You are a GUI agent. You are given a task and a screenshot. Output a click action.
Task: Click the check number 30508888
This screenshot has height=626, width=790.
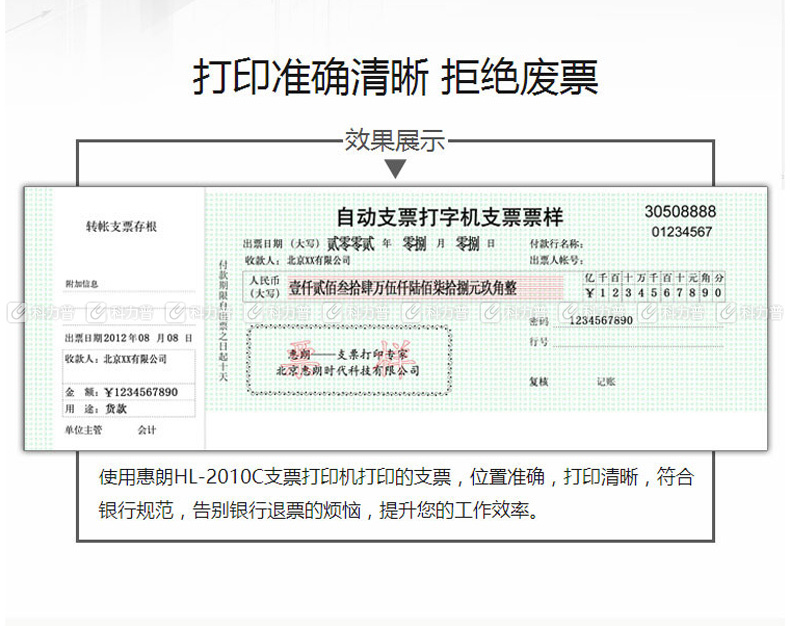680,211
